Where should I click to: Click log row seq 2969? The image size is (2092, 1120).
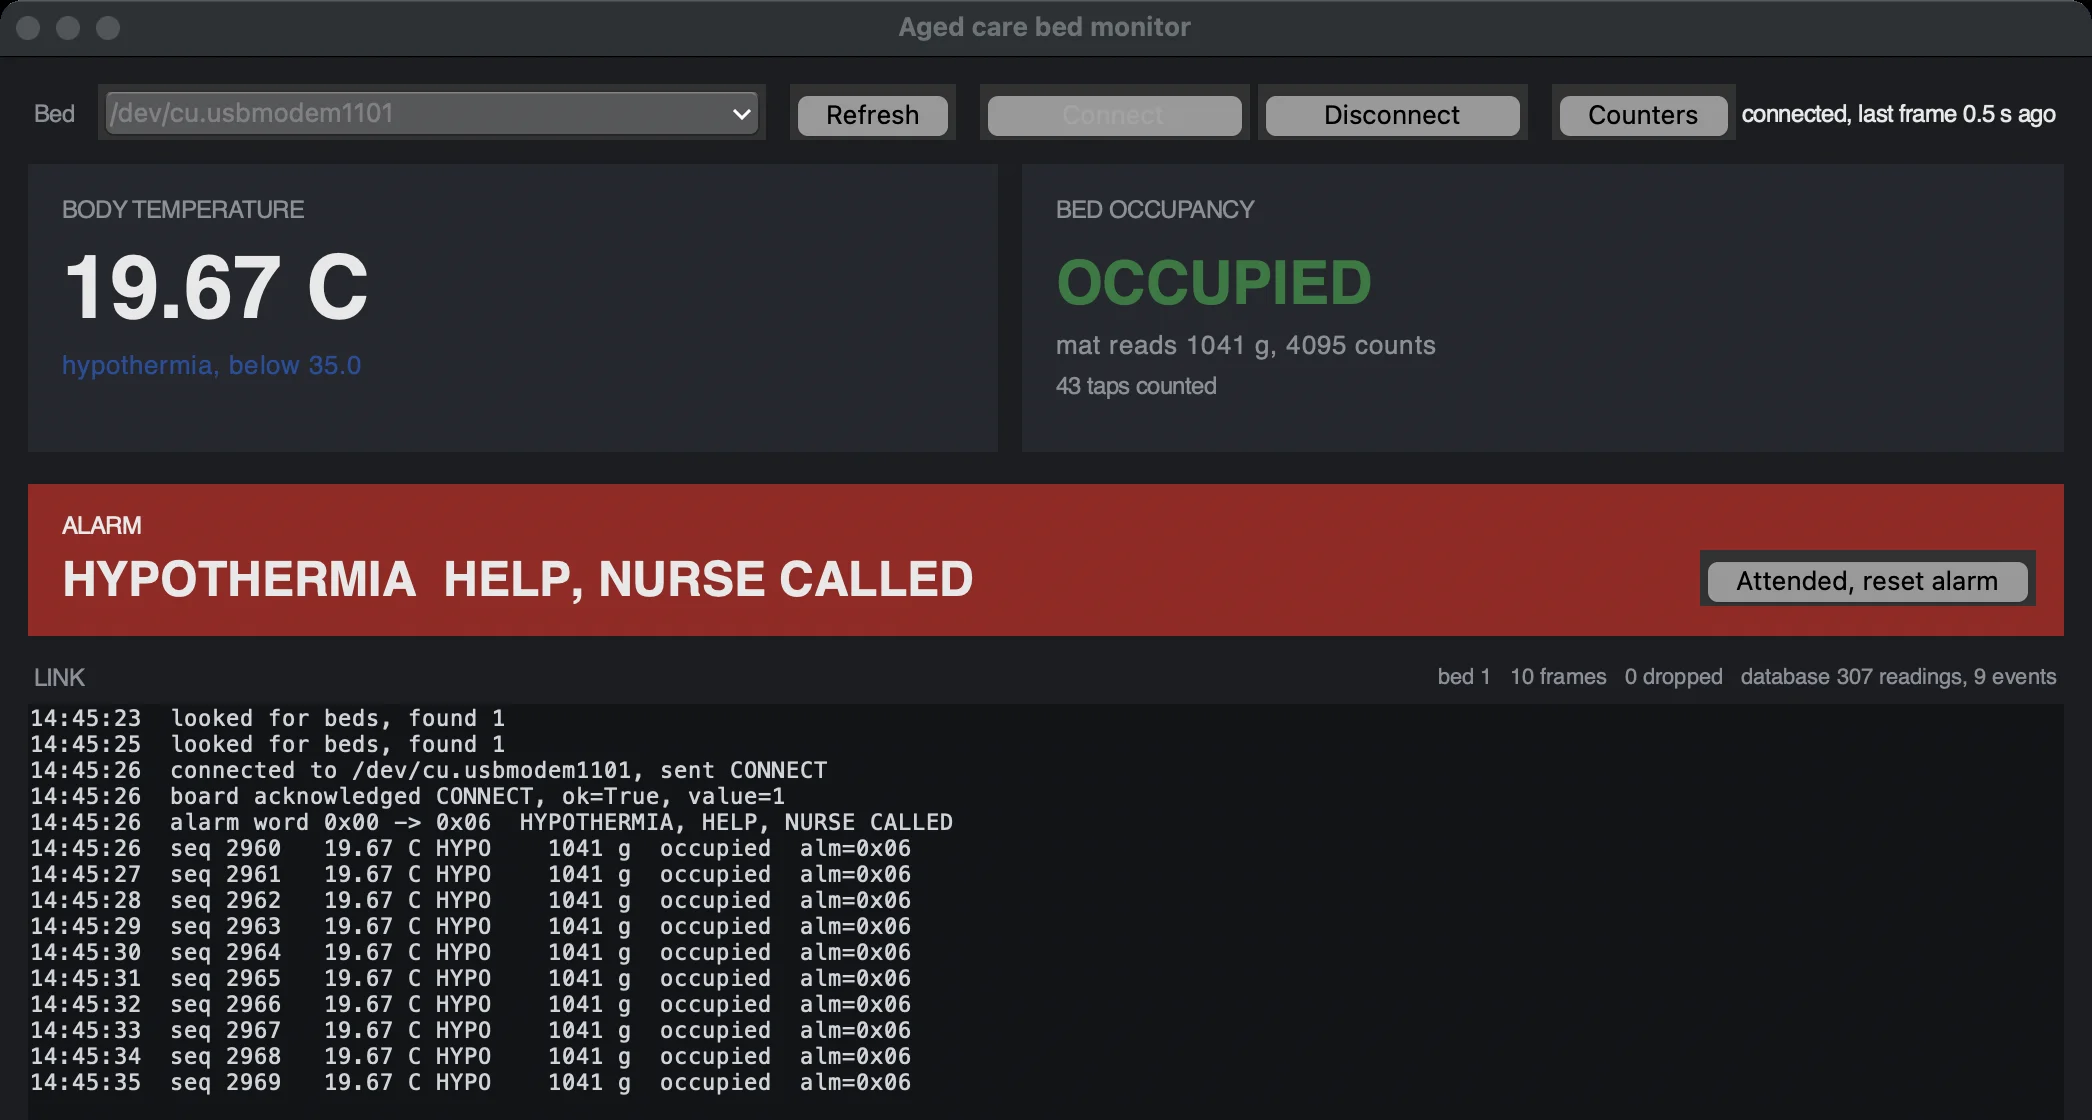click(x=470, y=1082)
